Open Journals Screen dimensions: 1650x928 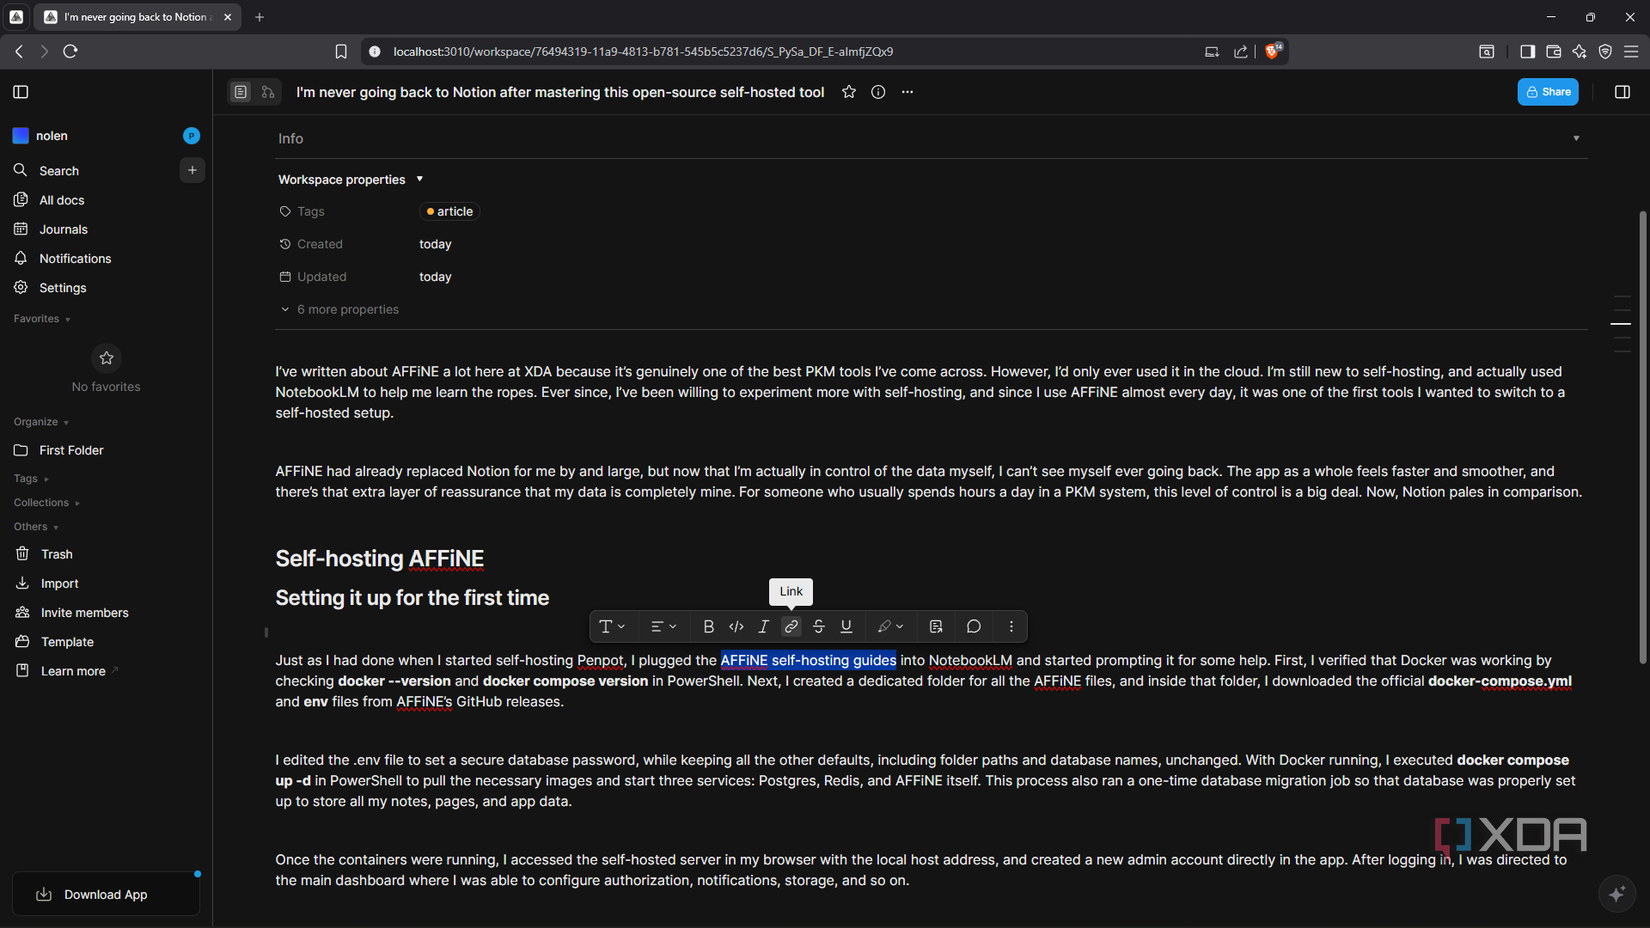(x=106, y=229)
